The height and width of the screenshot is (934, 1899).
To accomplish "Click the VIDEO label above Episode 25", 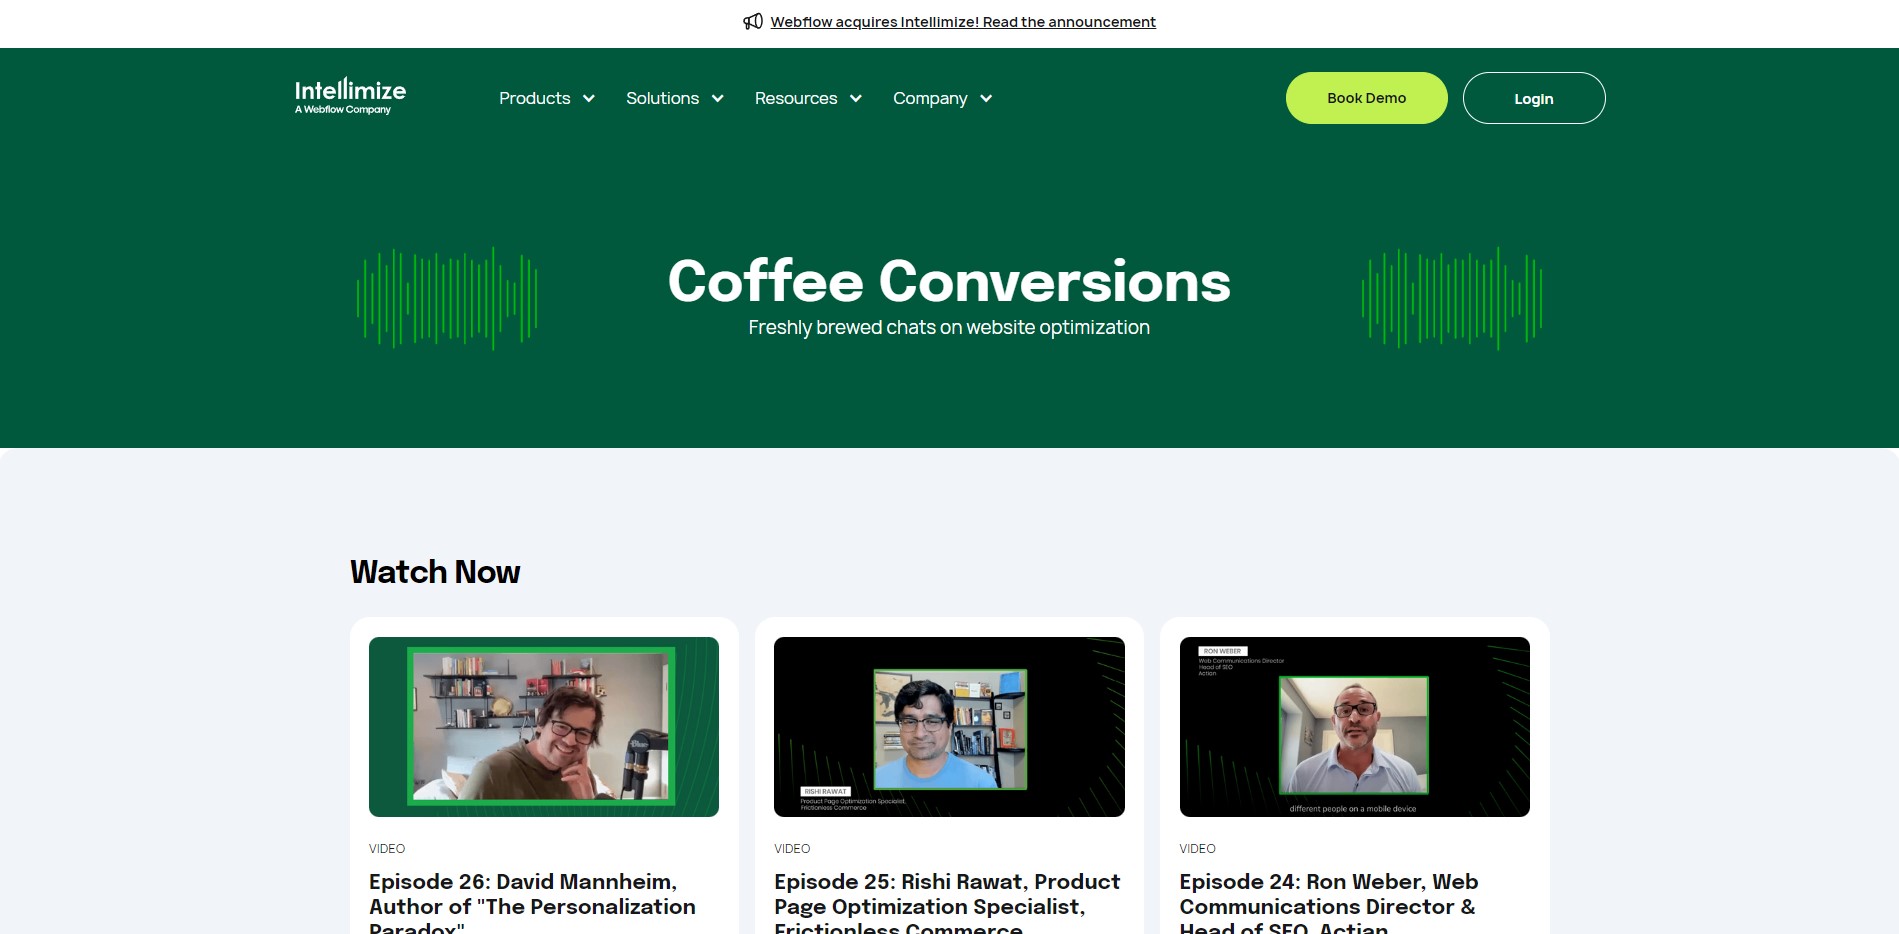I will tap(792, 849).
